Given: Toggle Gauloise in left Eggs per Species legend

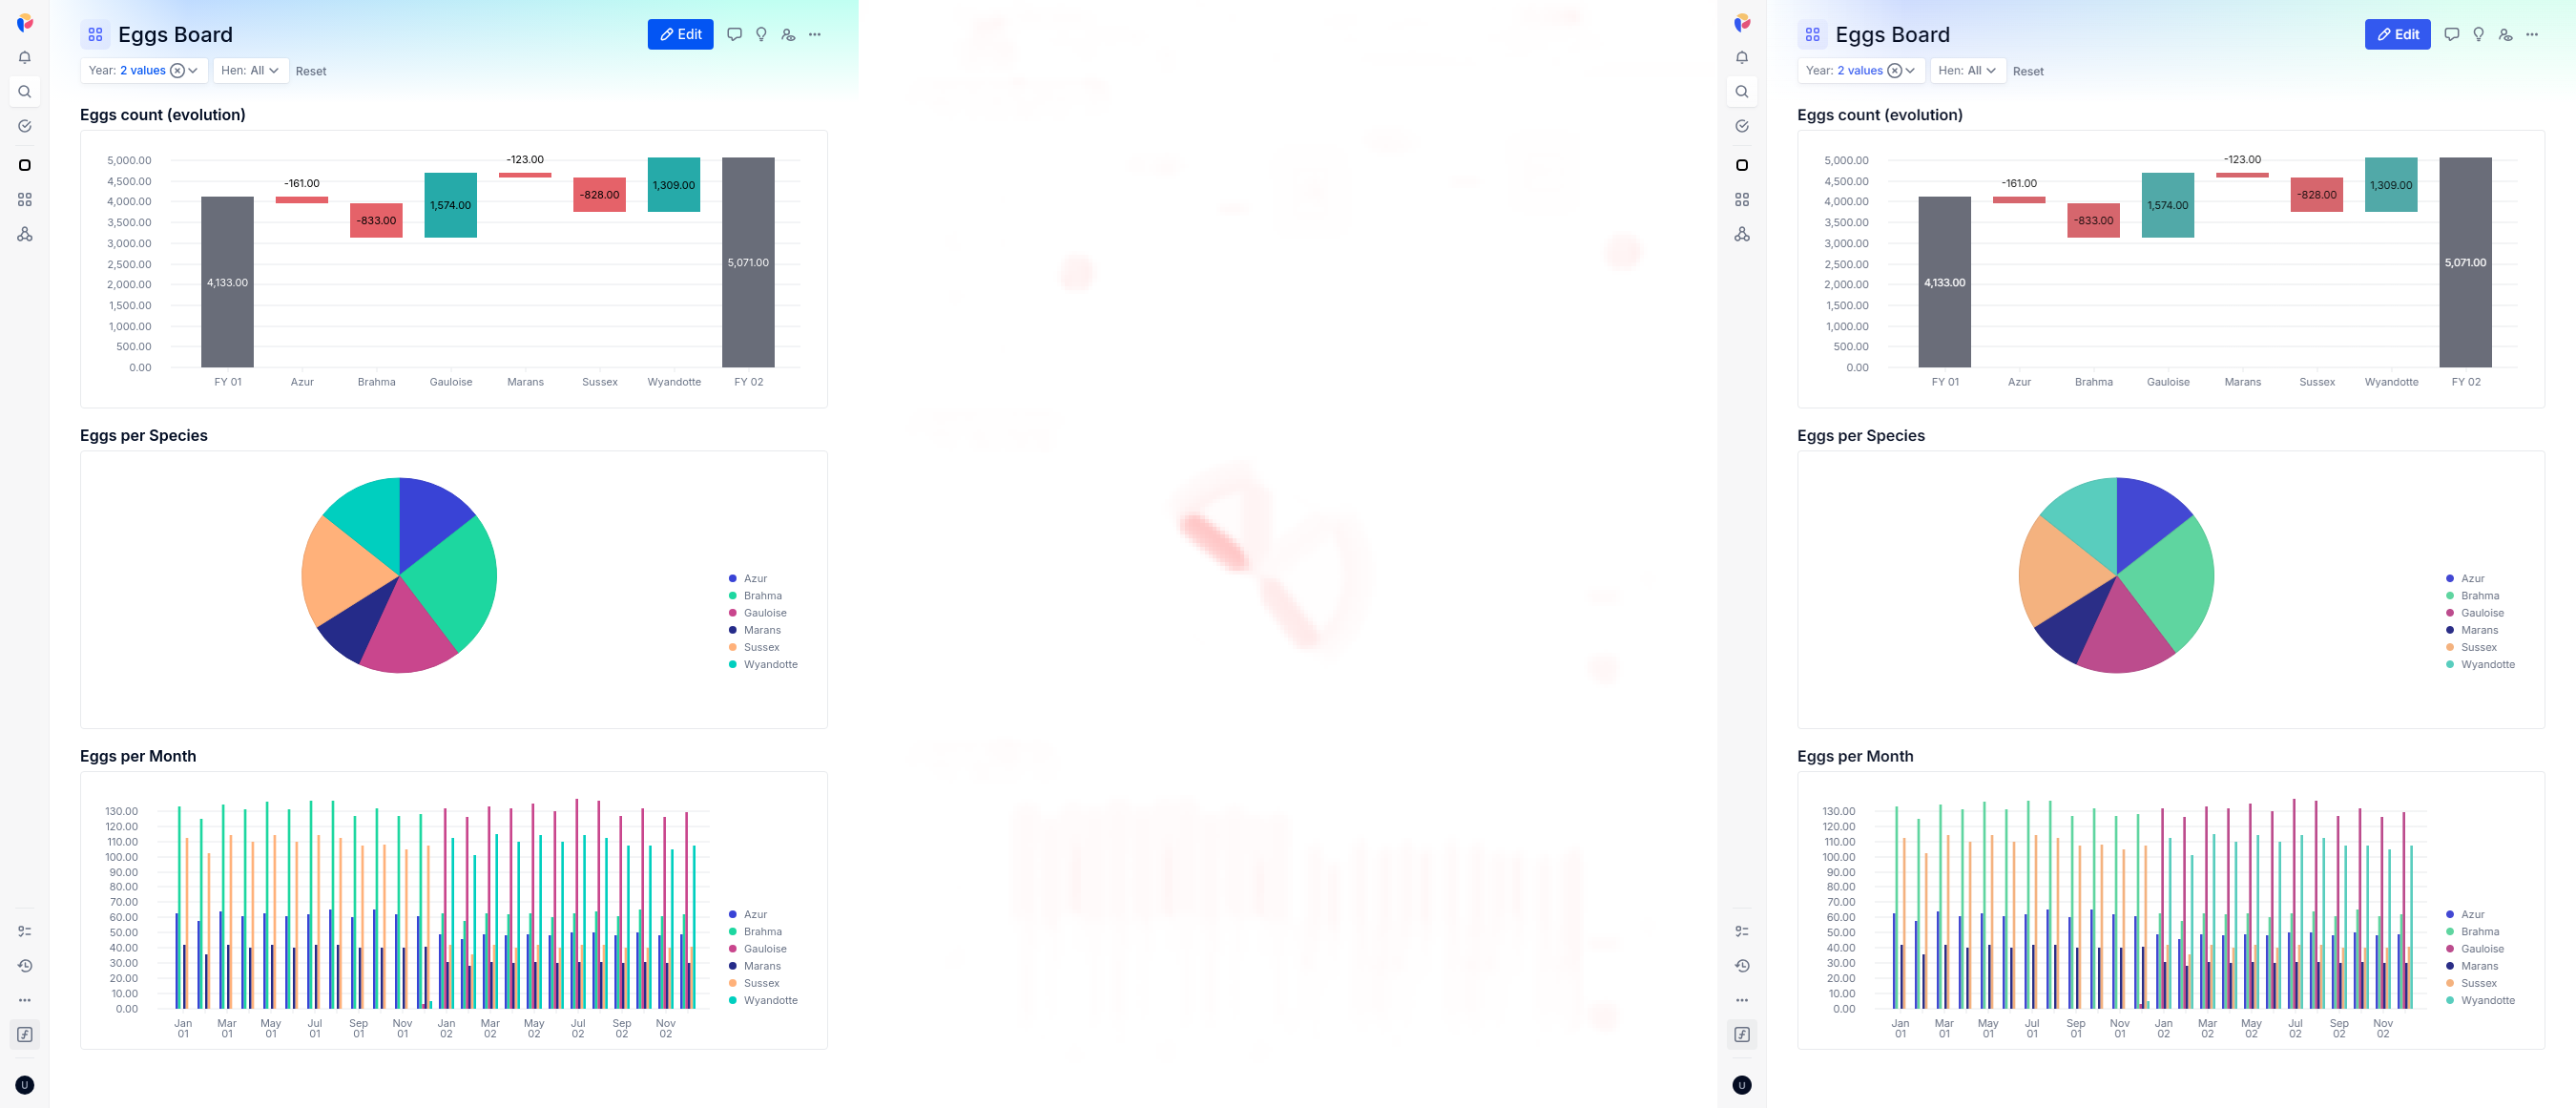Looking at the screenshot, I should pyautogui.click(x=757, y=612).
